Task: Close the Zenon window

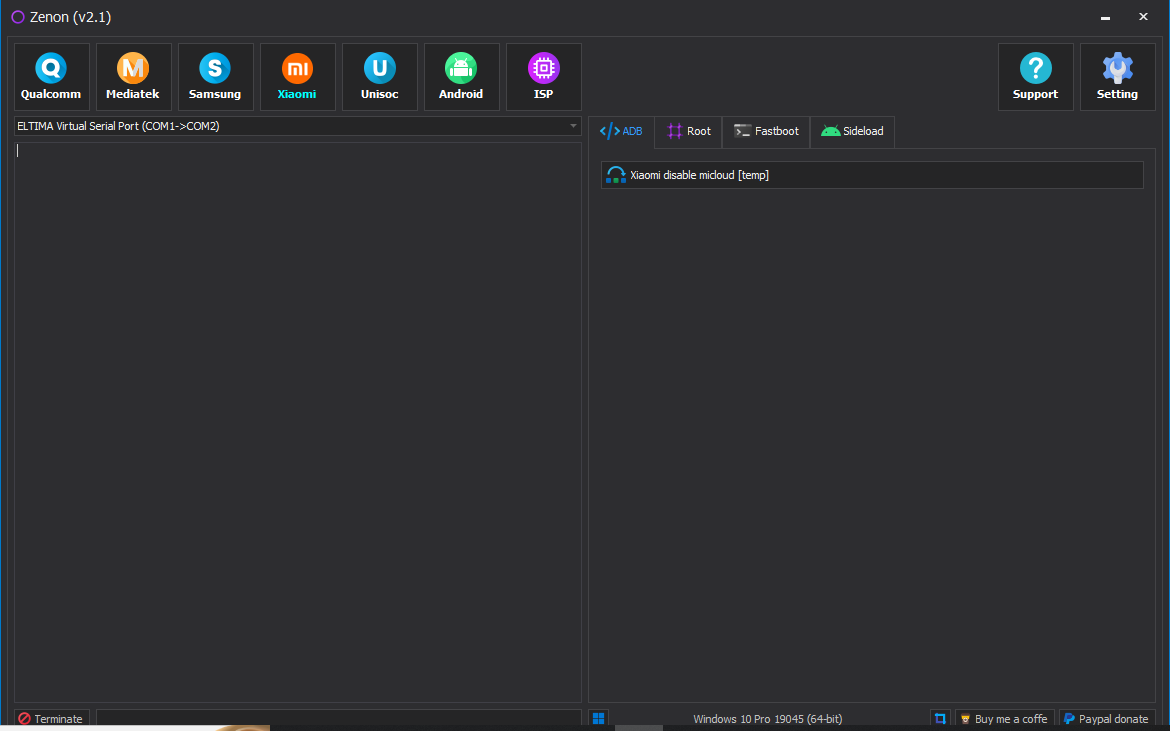Action: pyautogui.click(x=1143, y=17)
